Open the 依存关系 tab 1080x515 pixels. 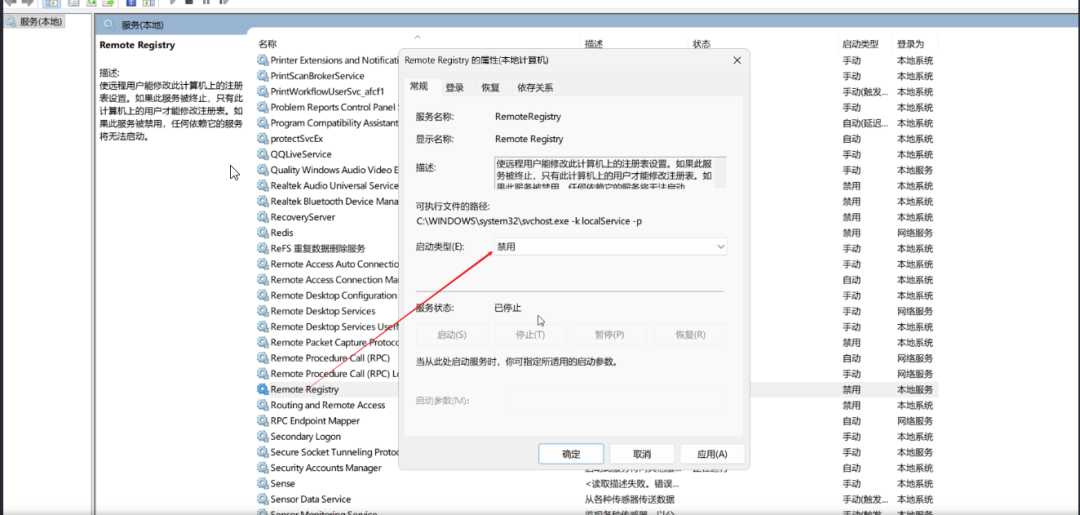click(x=535, y=88)
